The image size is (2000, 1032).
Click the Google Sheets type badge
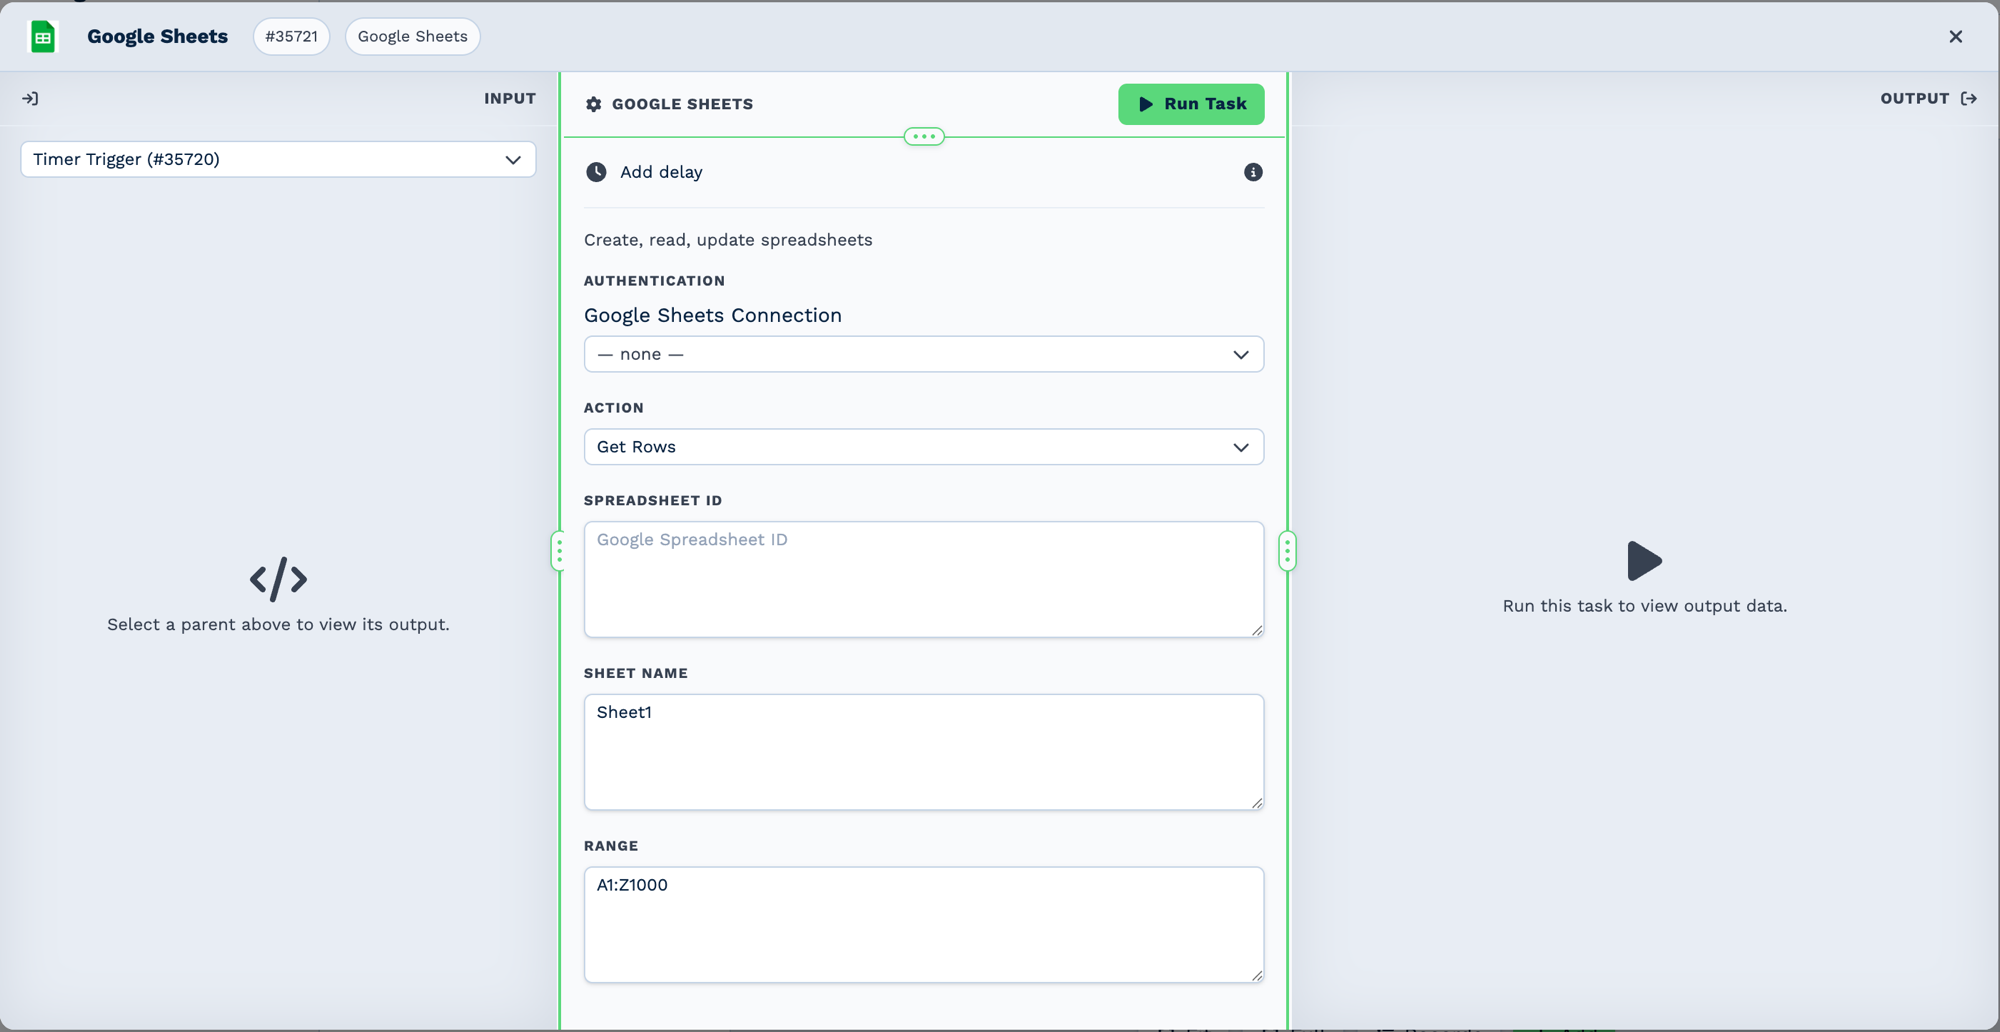(413, 37)
